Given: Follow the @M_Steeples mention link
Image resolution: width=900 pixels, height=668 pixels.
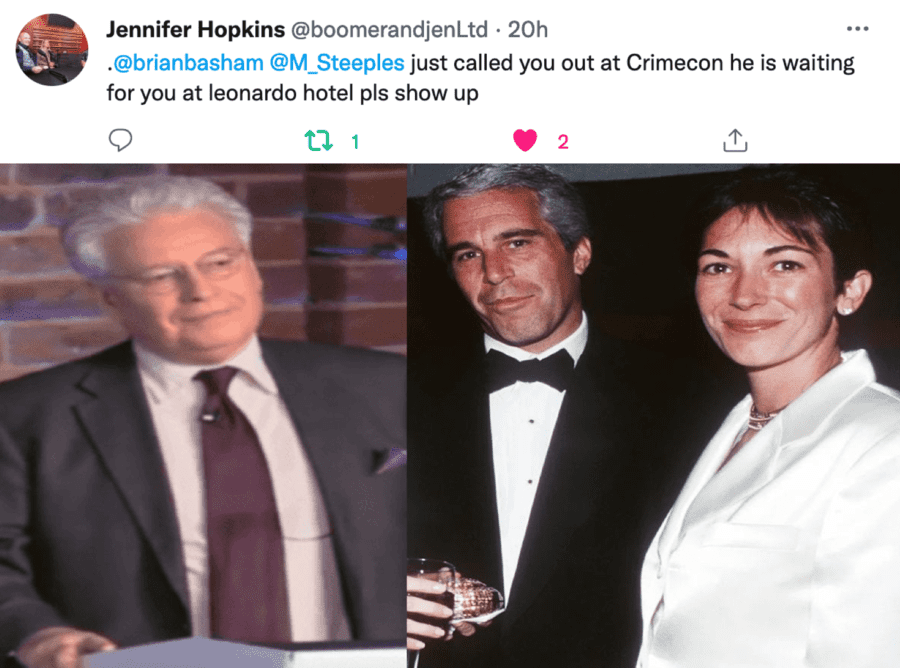Looking at the screenshot, I should coord(337,63).
